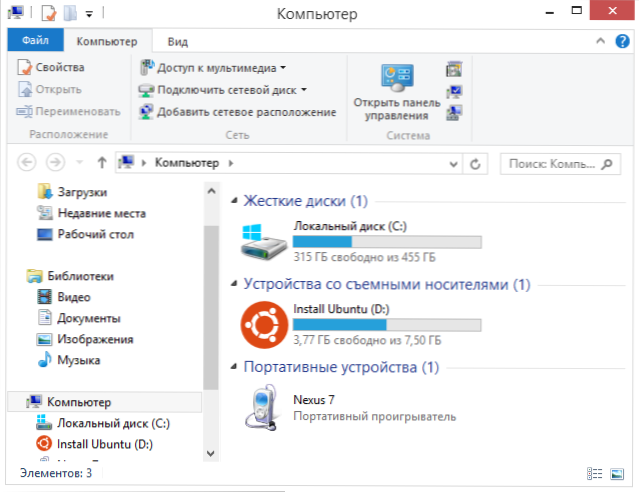Screen dimensions: 639x492
Task: Click sidebar scrollbar up arrow
Action: pos(211,191)
